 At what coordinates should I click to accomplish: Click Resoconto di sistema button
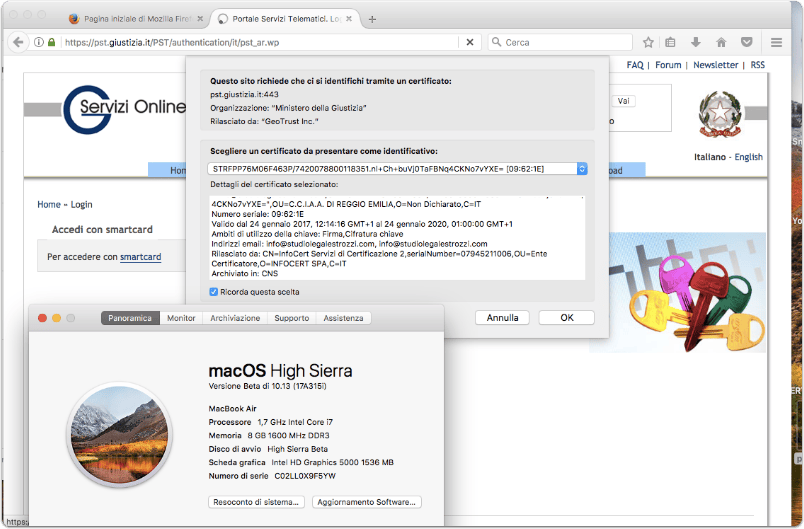tap(256, 502)
